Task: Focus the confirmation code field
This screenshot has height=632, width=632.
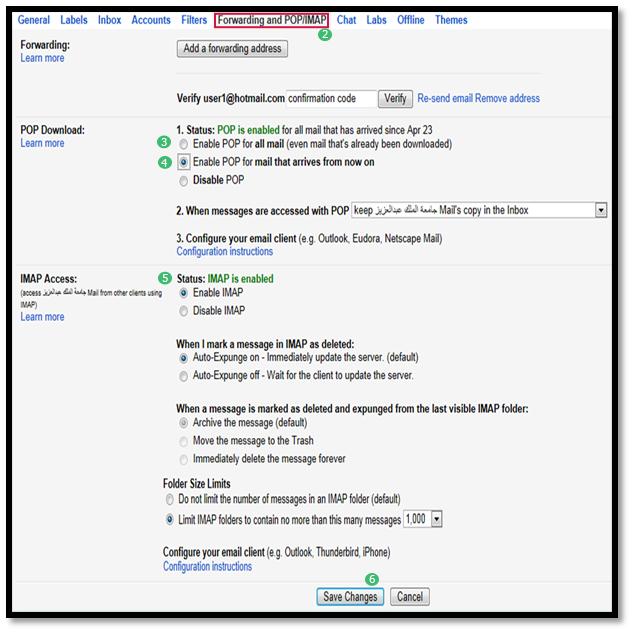Action: point(331,98)
